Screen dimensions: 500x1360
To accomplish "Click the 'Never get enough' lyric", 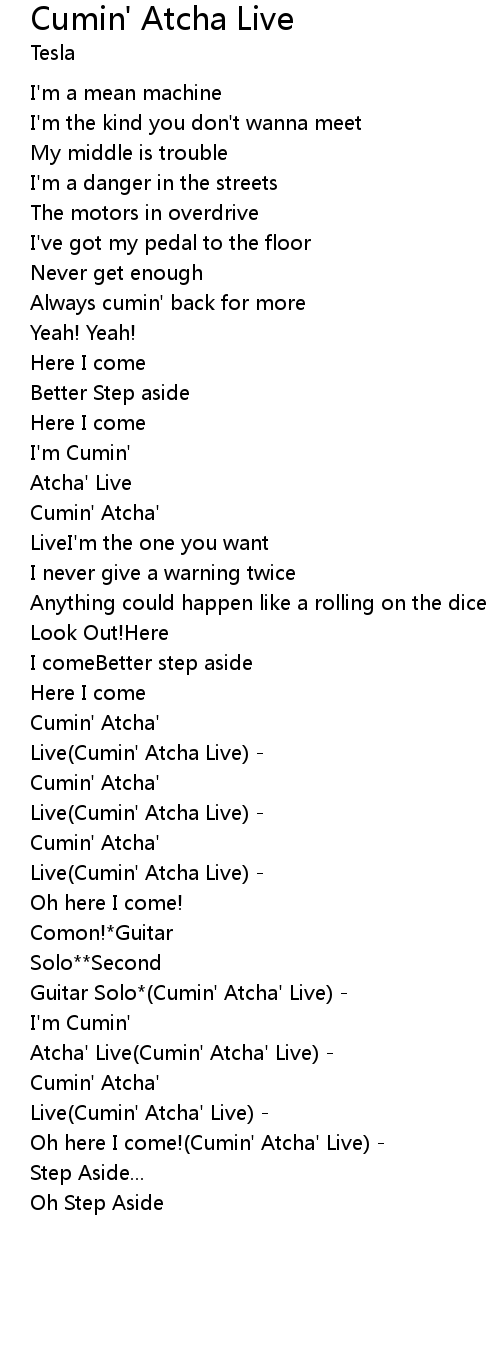I will [x=116, y=273].
